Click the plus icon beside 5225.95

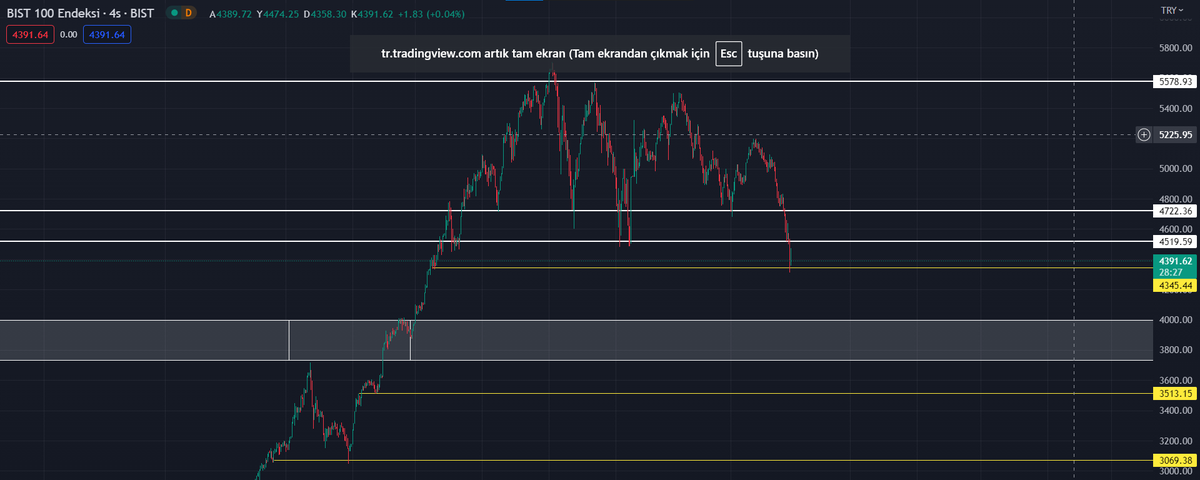click(1144, 135)
